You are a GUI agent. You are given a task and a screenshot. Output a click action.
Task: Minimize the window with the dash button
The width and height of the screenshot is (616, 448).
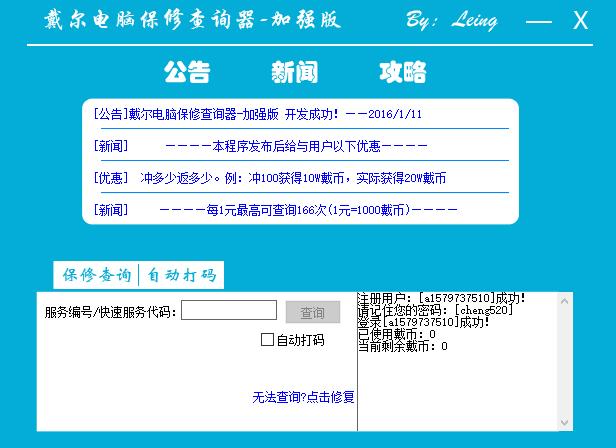coord(539,21)
